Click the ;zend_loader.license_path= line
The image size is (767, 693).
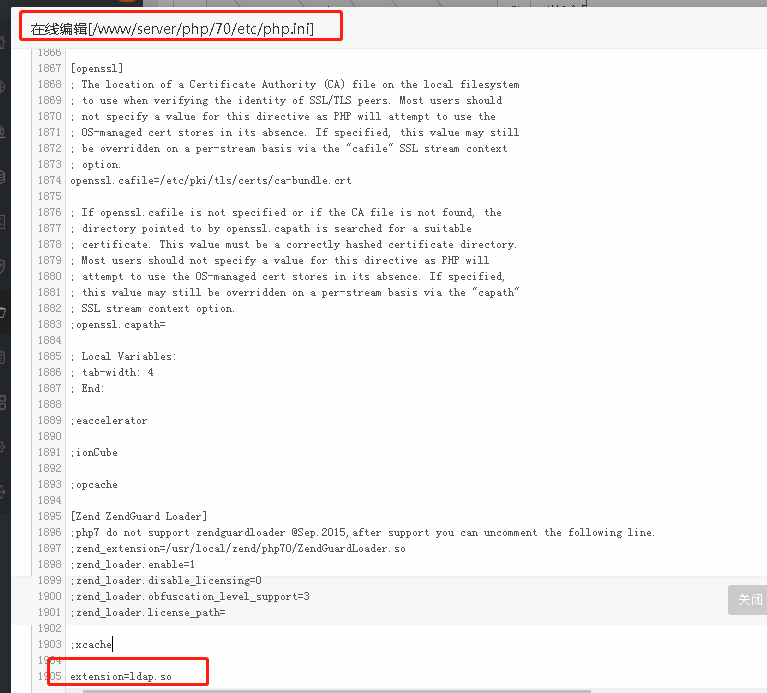(x=148, y=613)
